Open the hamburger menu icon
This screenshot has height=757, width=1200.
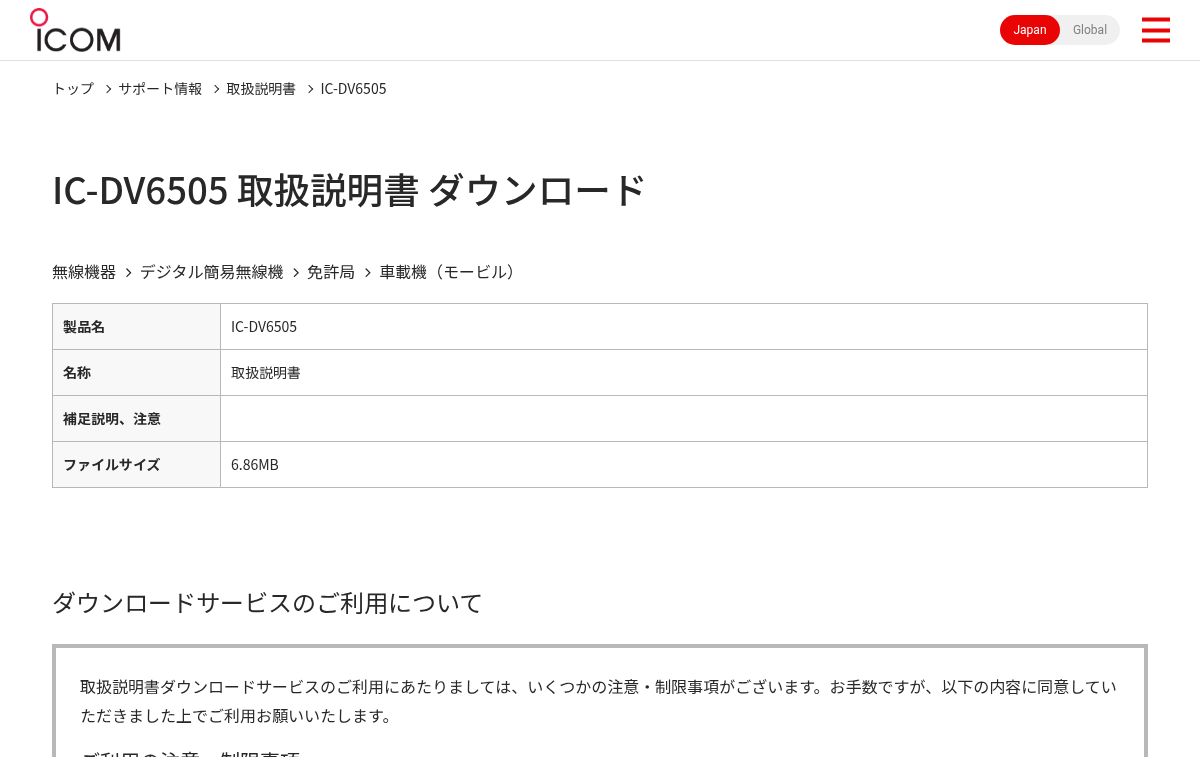tap(1155, 30)
